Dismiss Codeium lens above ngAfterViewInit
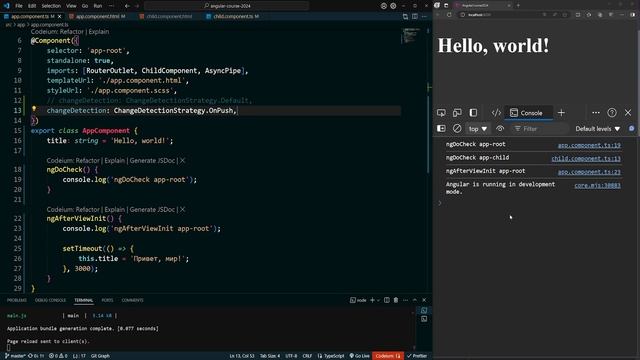Image resolution: width=640 pixels, height=360 pixels. pyautogui.click(x=182, y=209)
